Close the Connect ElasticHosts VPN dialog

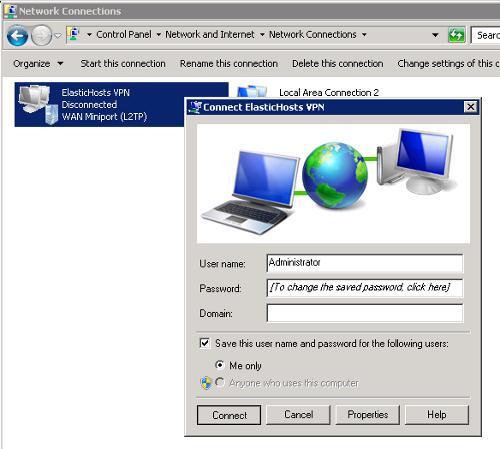(x=470, y=107)
